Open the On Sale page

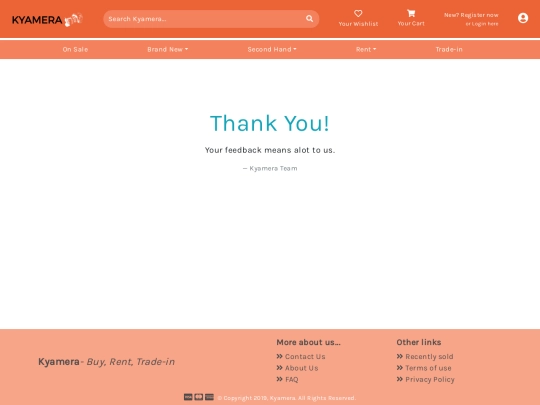pyautogui.click(x=75, y=49)
